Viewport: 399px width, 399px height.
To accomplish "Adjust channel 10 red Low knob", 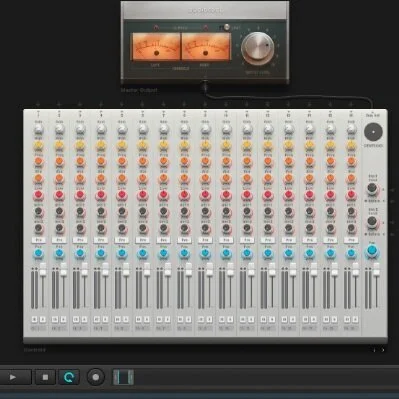I will pos(226,195).
